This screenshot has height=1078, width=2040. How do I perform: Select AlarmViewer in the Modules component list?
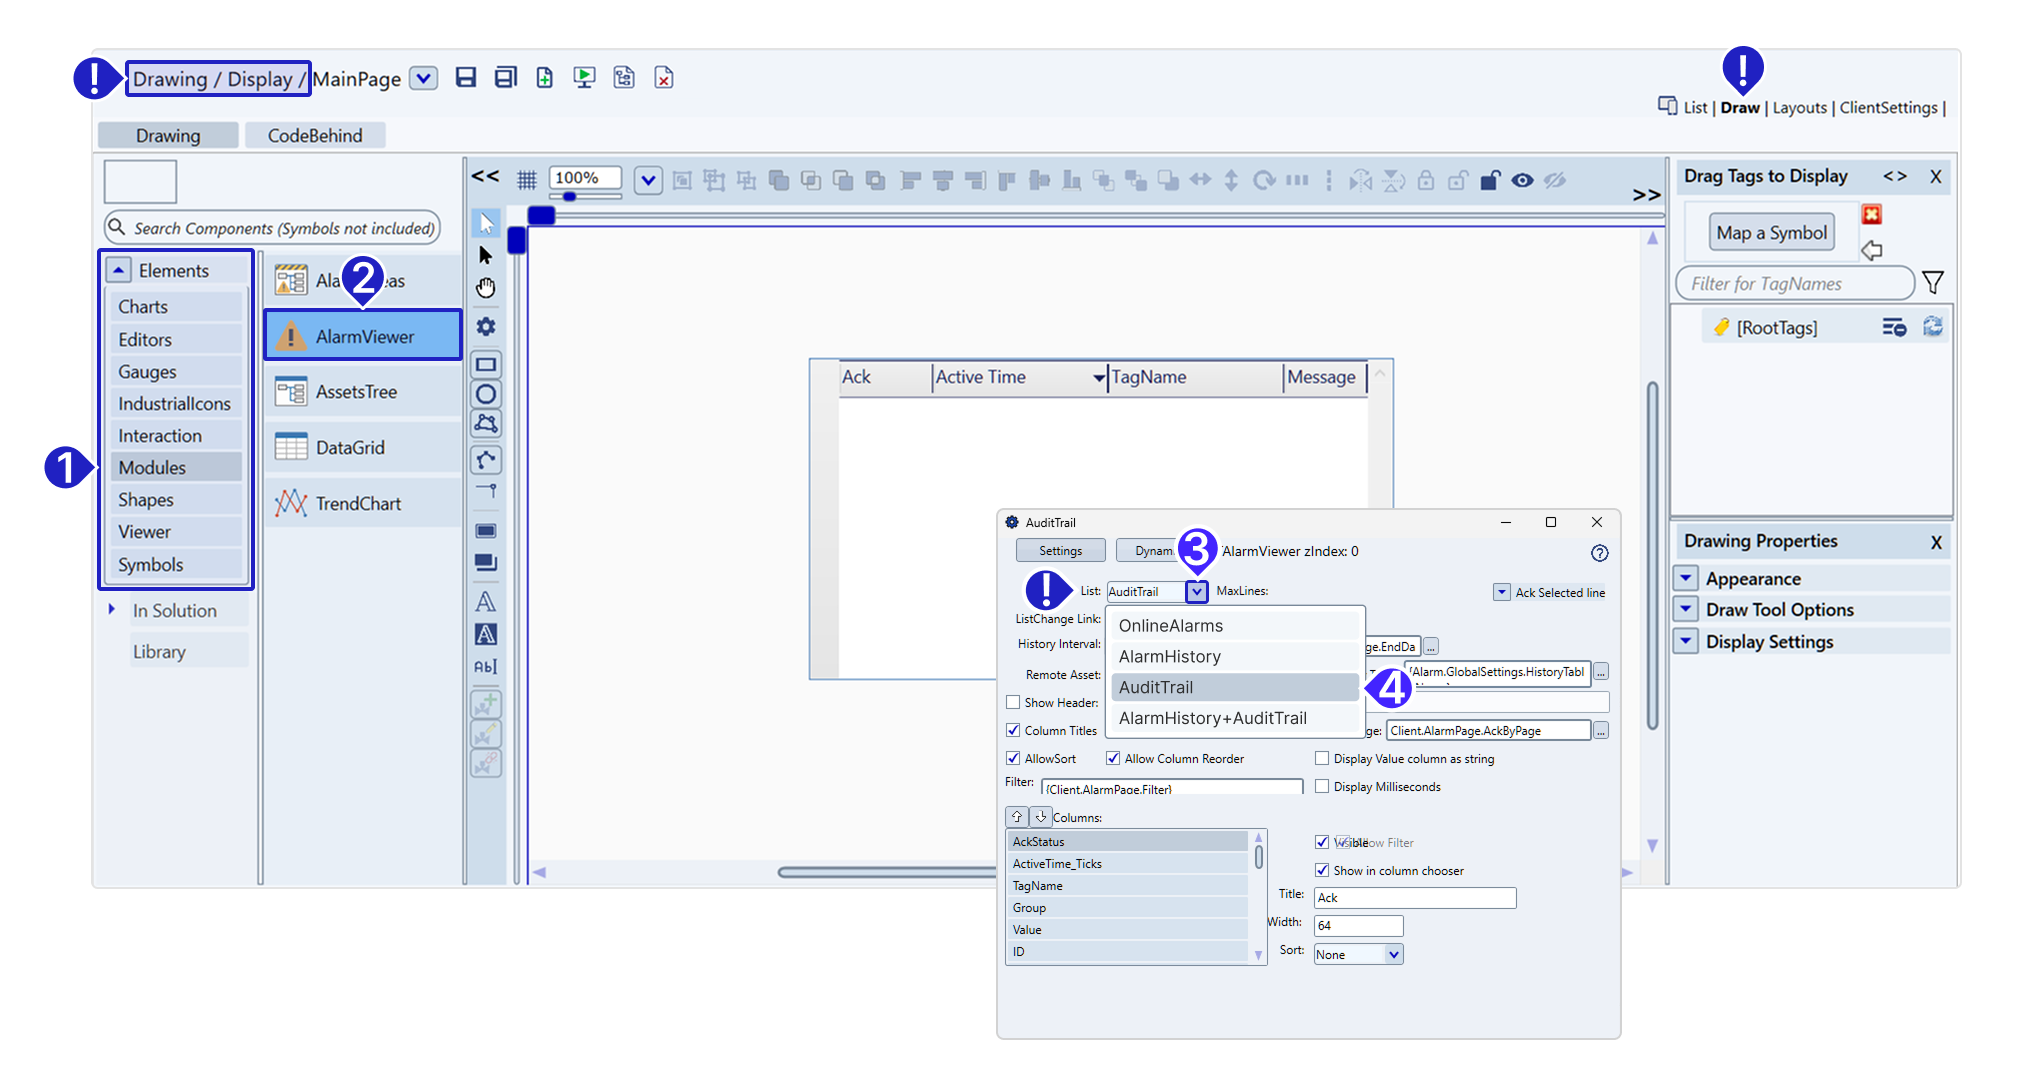coord(363,336)
